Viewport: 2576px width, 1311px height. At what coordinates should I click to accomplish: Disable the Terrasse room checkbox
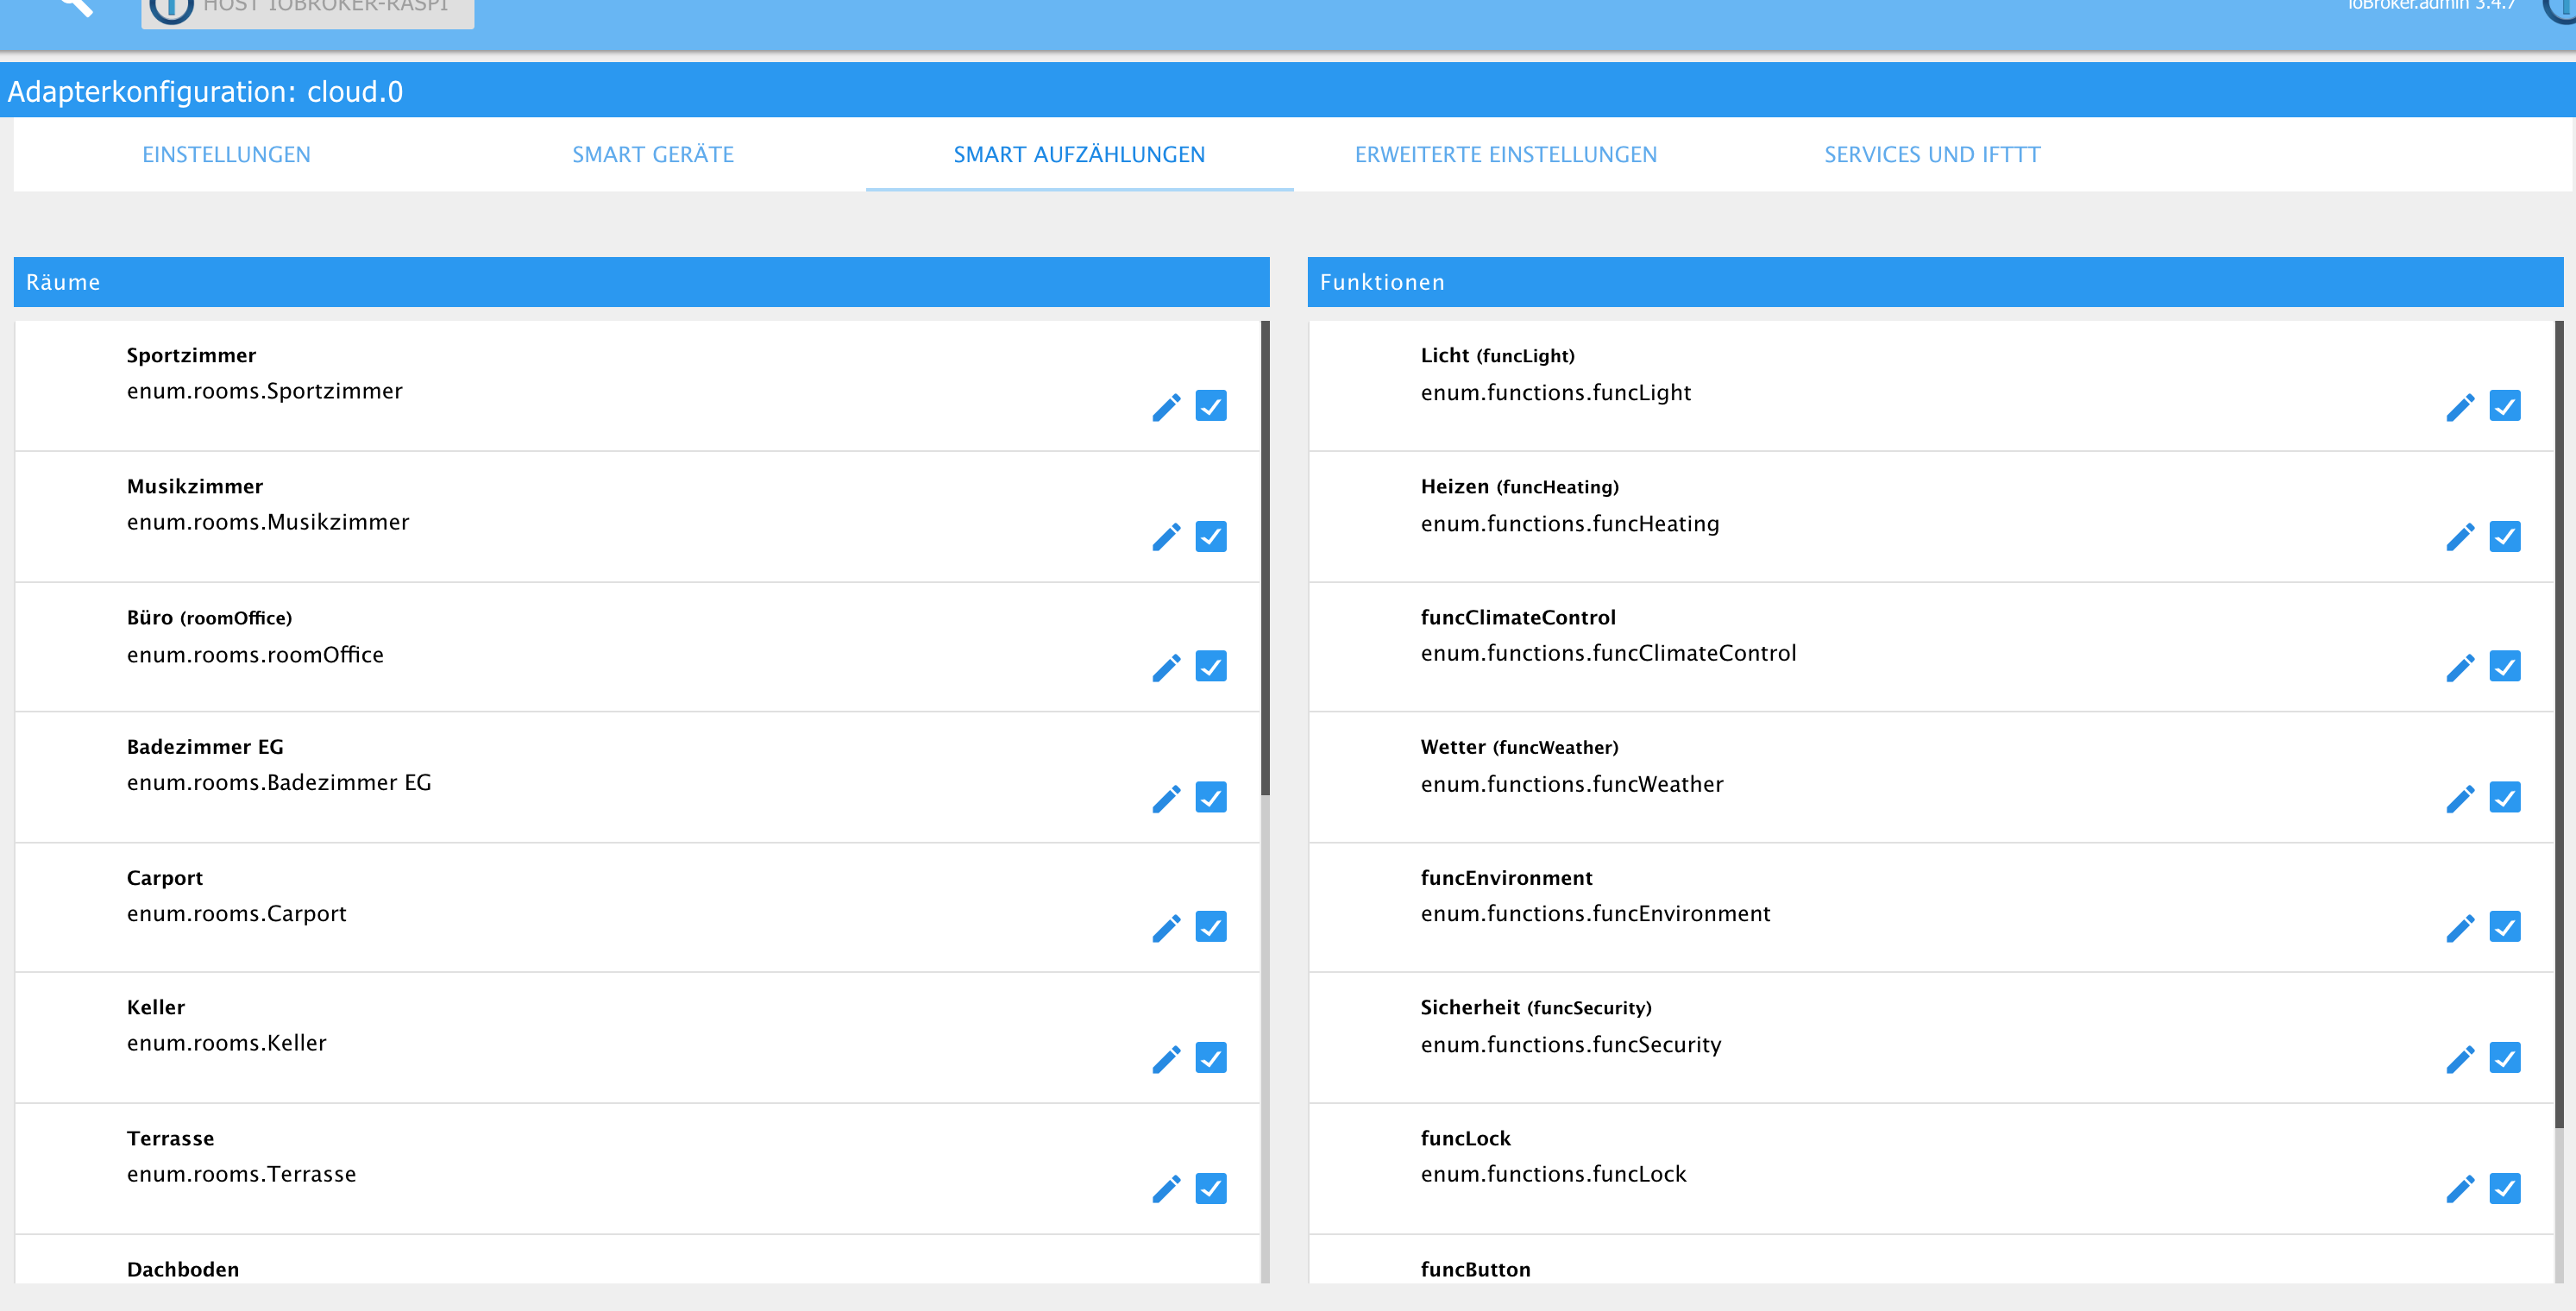tap(1211, 1188)
